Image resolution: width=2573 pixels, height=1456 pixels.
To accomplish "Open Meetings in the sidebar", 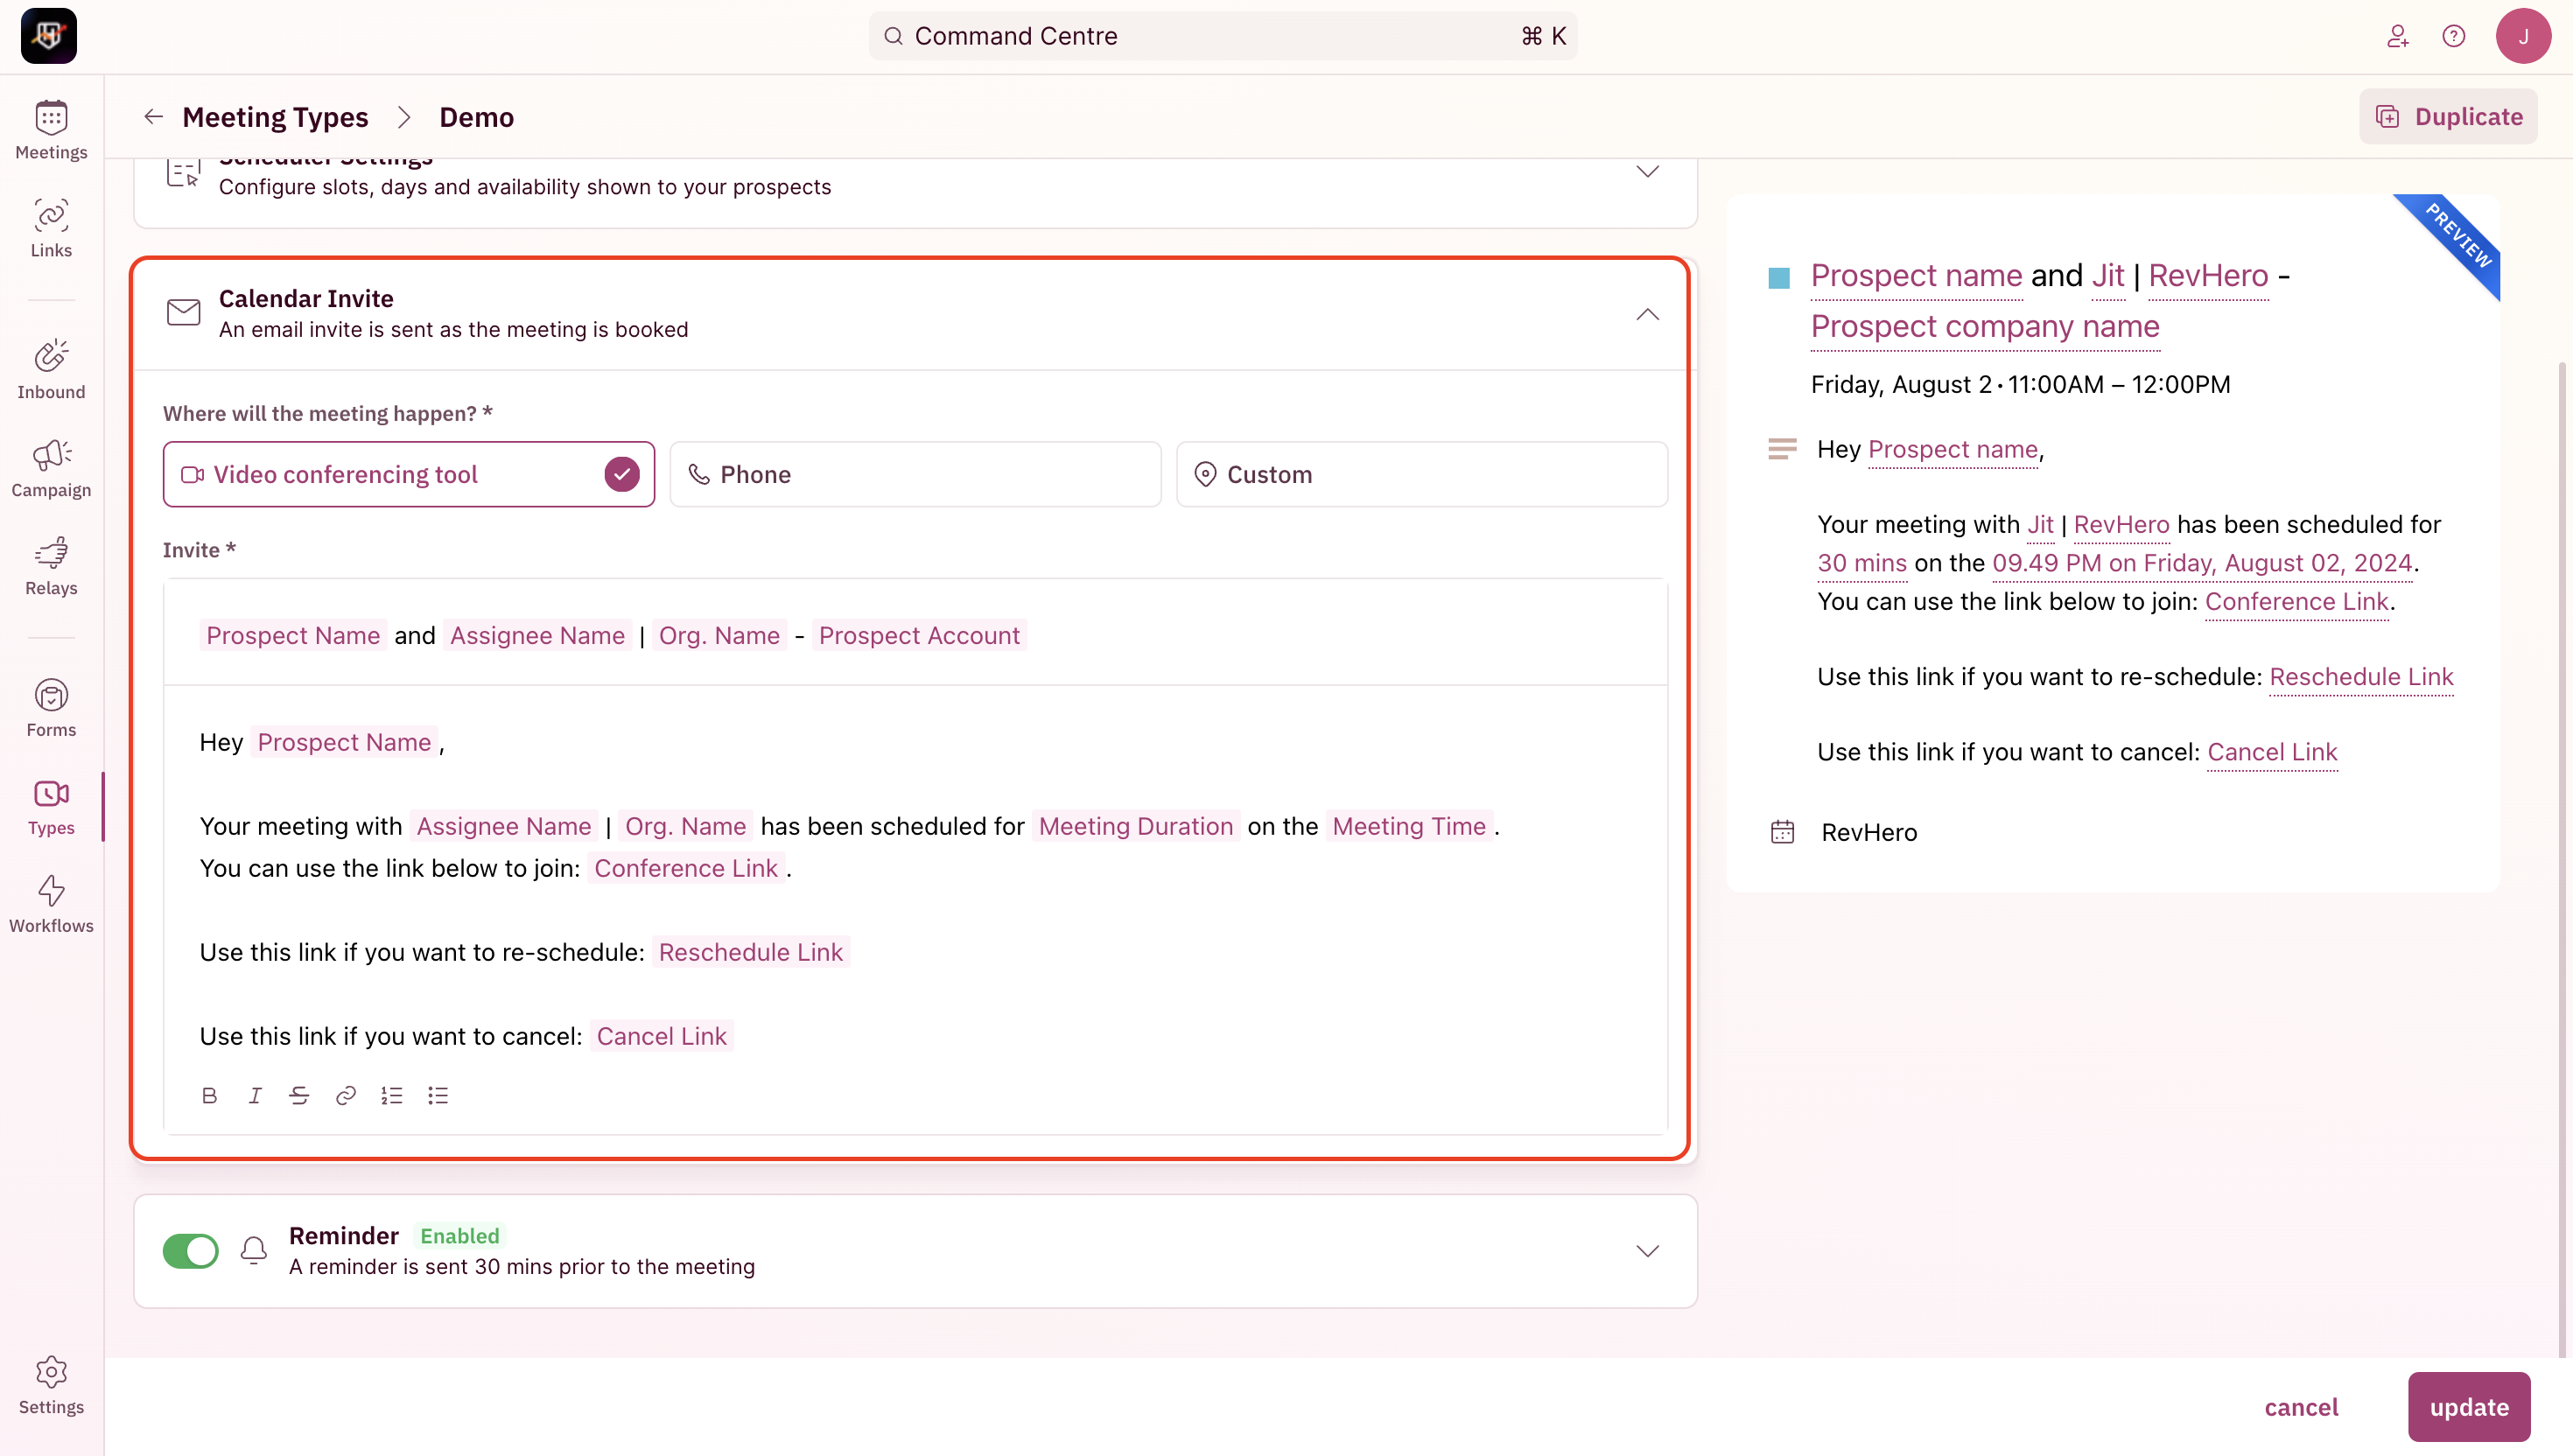I will (x=51, y=131).
